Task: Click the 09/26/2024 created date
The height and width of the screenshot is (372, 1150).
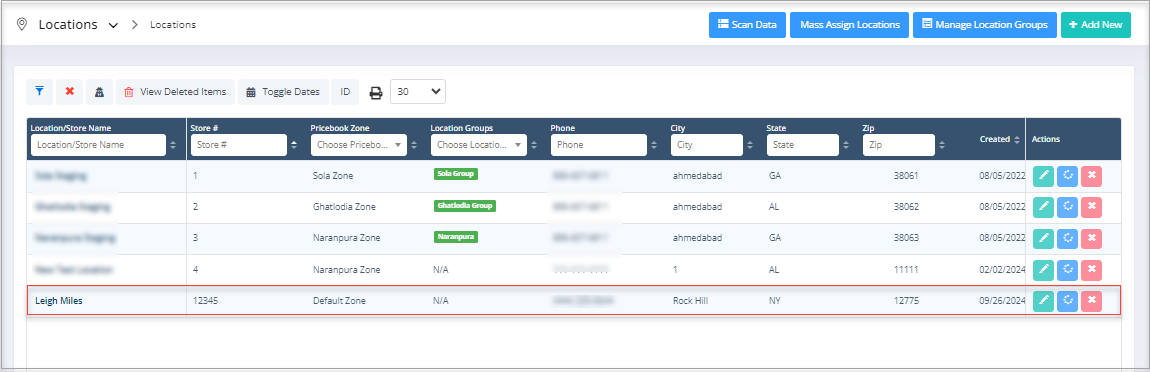Action: point(1002,301)
